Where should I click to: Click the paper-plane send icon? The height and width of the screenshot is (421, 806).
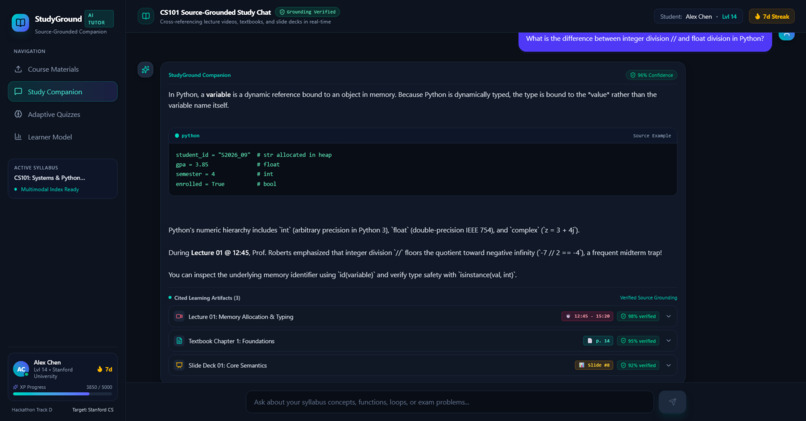[x=672, y=402]
